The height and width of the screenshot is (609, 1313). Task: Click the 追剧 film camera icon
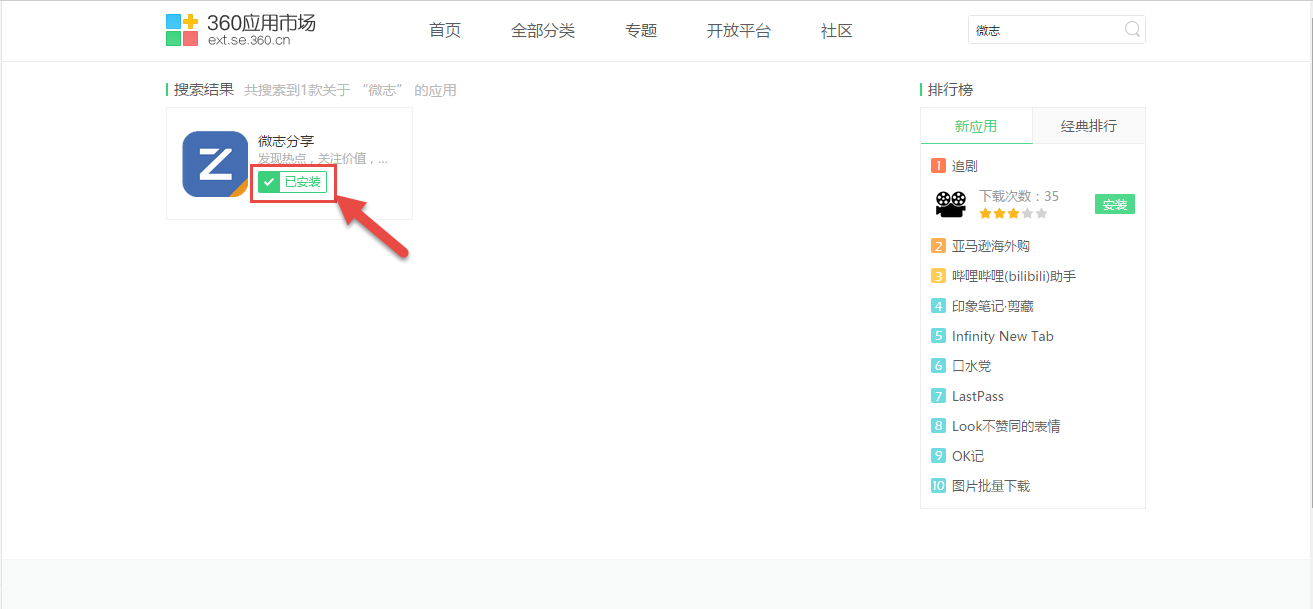[x=951, y=204]
